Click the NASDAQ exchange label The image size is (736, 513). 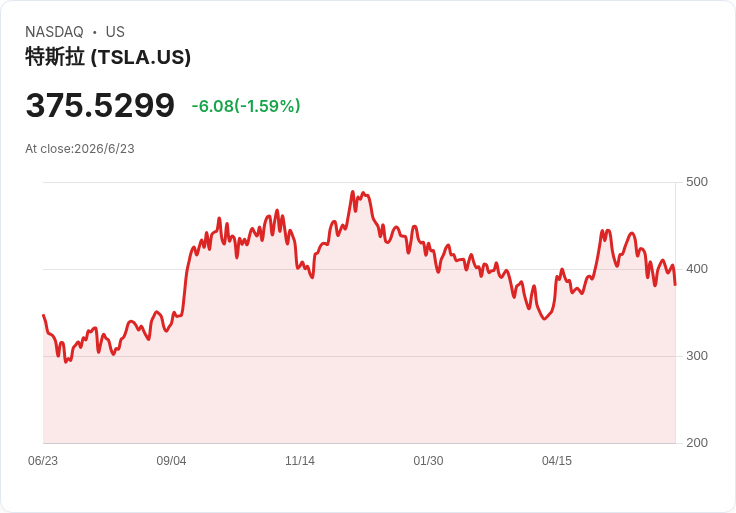pyautogui.click(x=54, y=32)
